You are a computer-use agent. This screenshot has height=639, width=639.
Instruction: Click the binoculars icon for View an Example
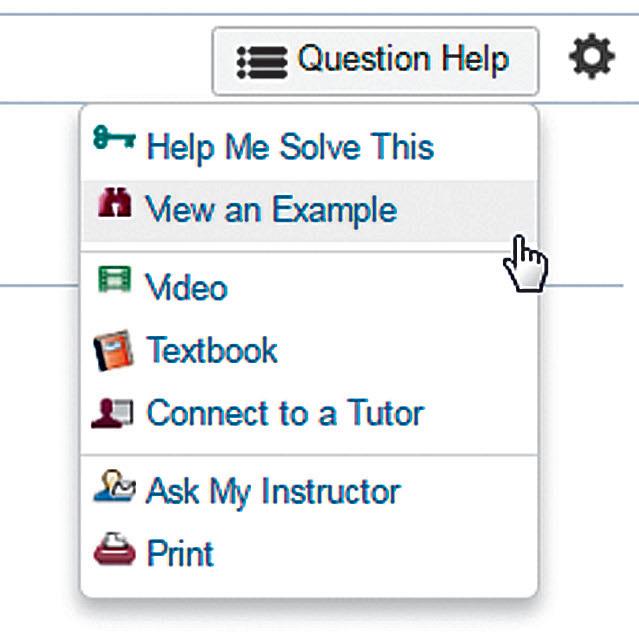110,205
